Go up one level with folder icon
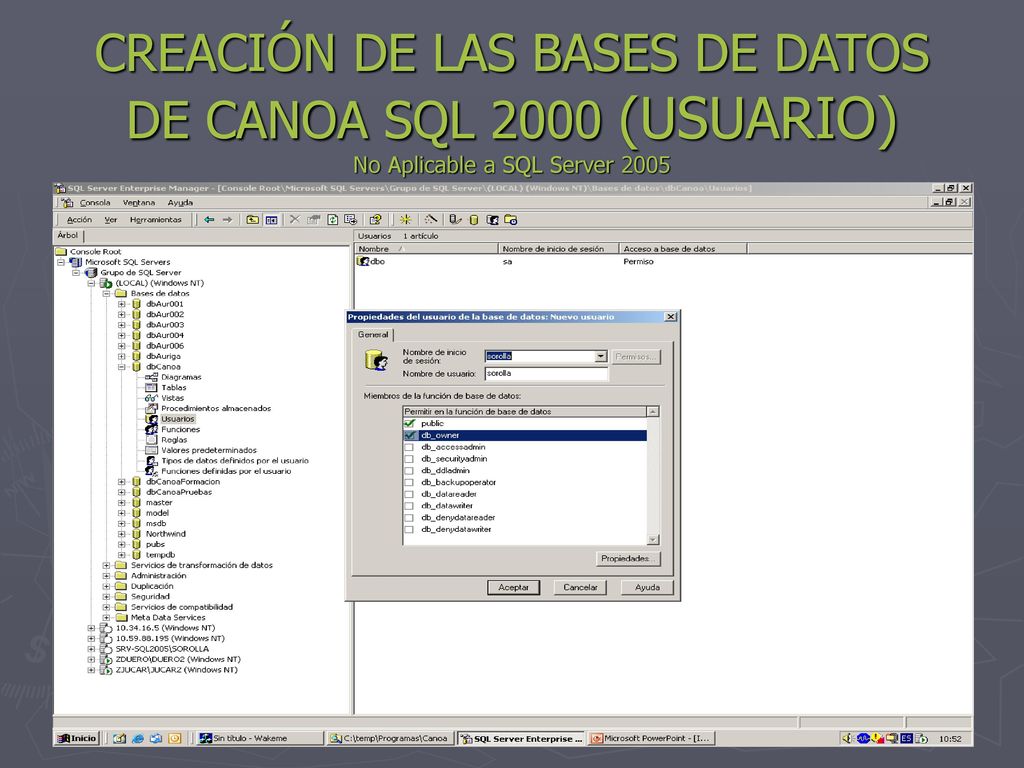This screenshot has width=1024, height=768. pyautogui.click(x=252, y=219)
